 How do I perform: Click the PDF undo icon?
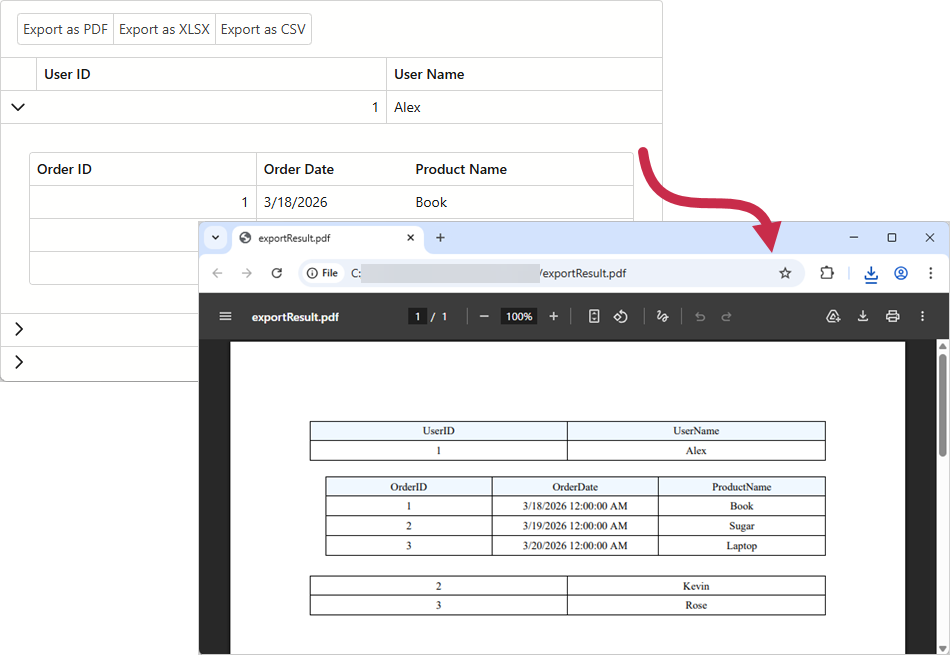pyautogui.click(x=700, y=316)
